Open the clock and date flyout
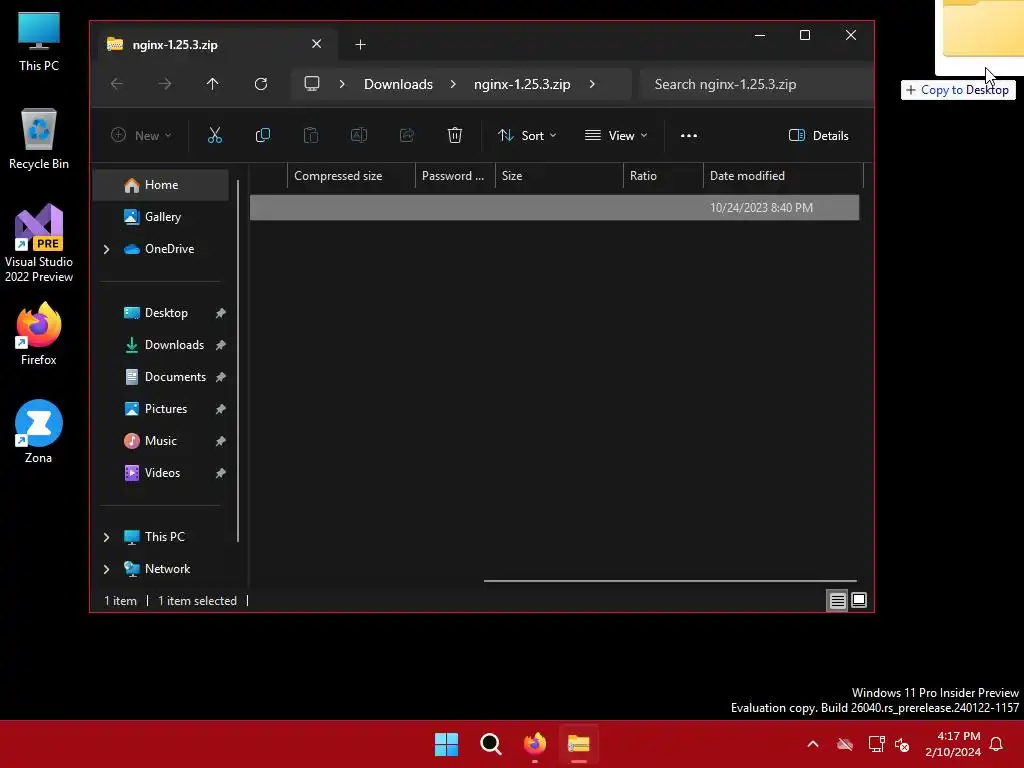 (953, 744)
